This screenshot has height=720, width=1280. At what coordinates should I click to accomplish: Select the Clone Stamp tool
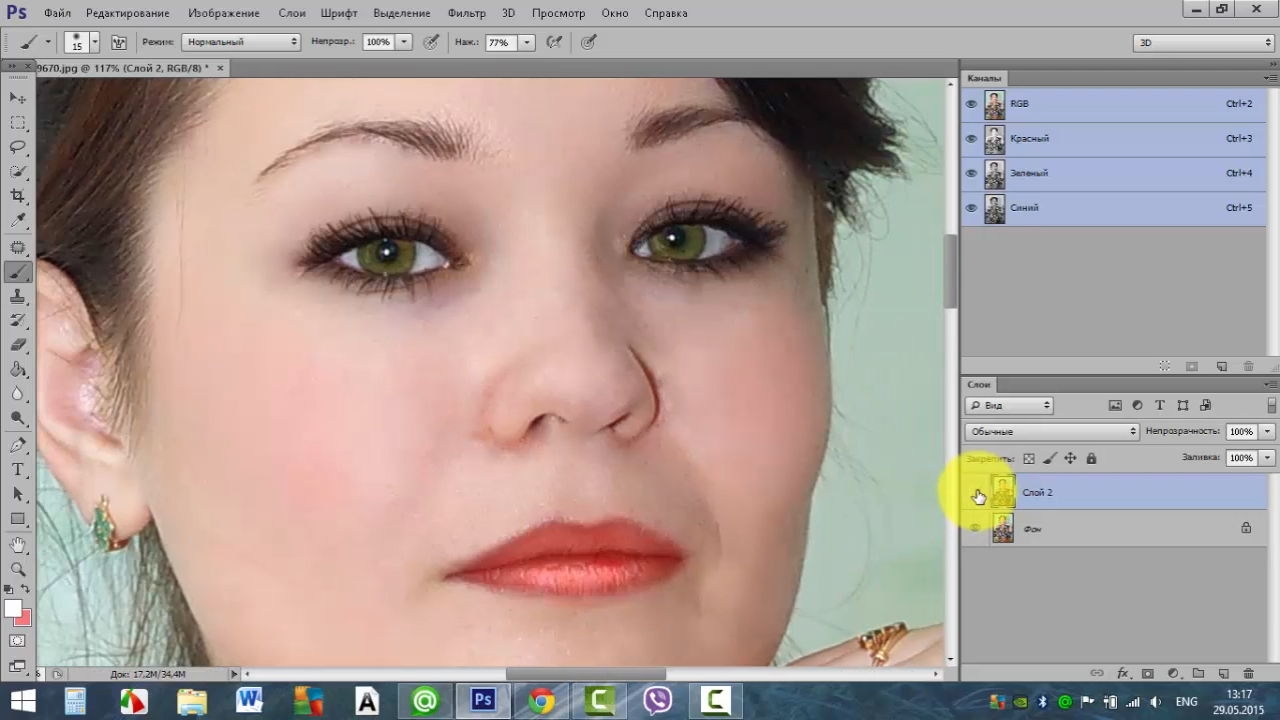(18, 297)
